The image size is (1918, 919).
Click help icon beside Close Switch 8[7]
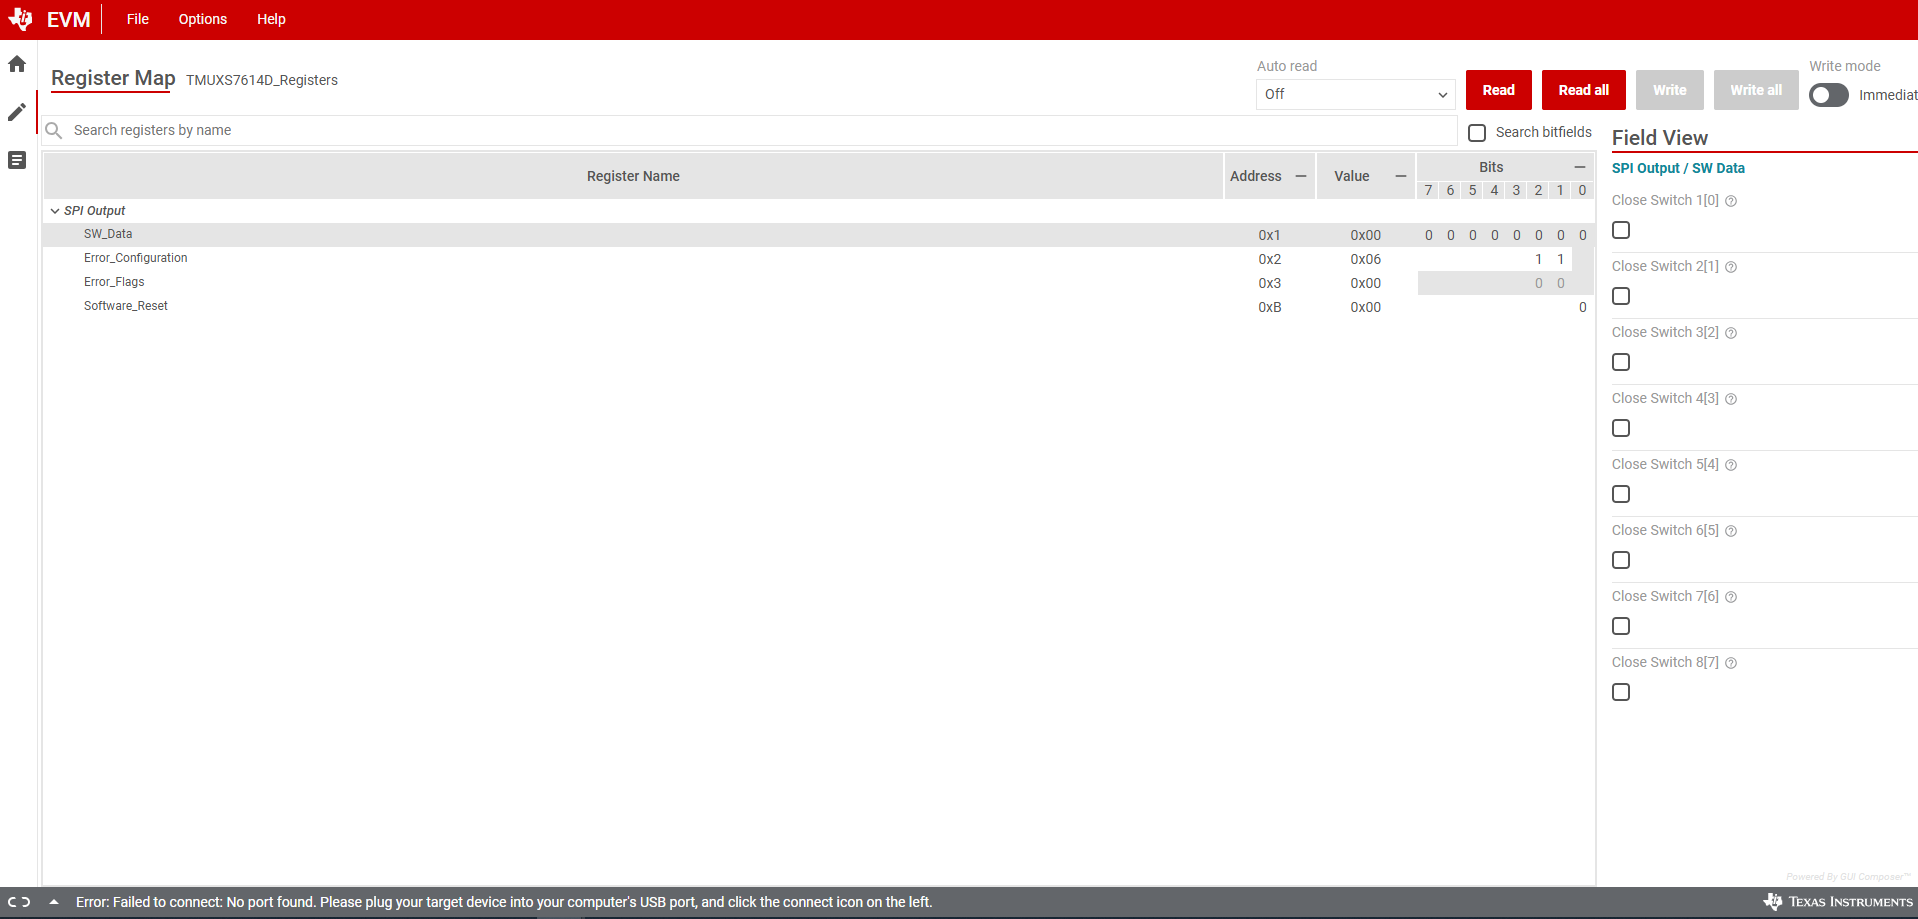(x=1731, y=663)
